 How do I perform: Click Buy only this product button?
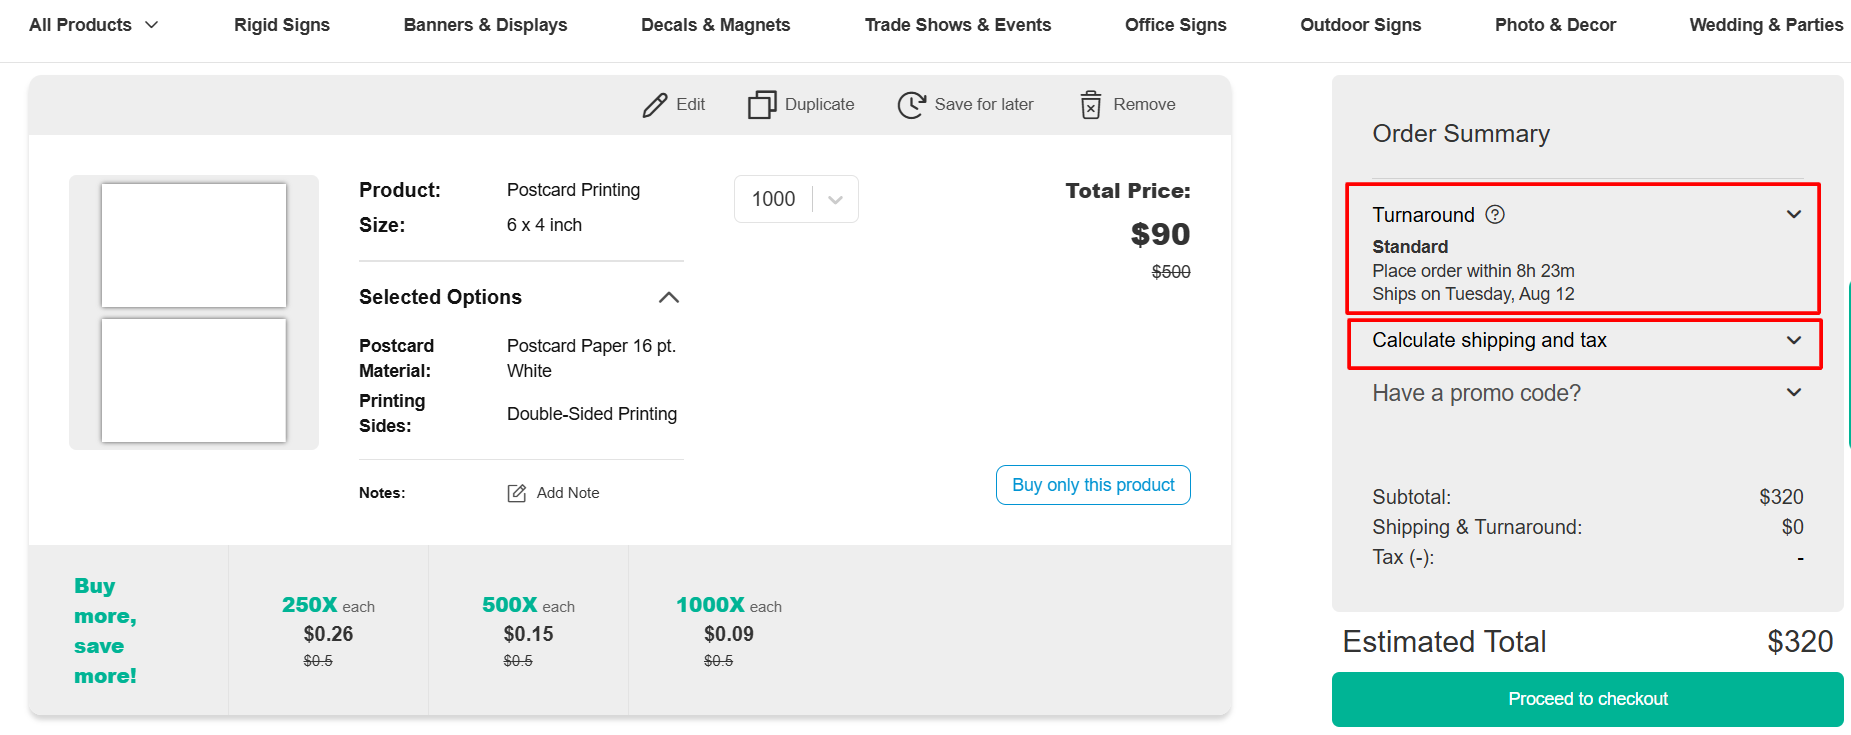(1093, 485)
